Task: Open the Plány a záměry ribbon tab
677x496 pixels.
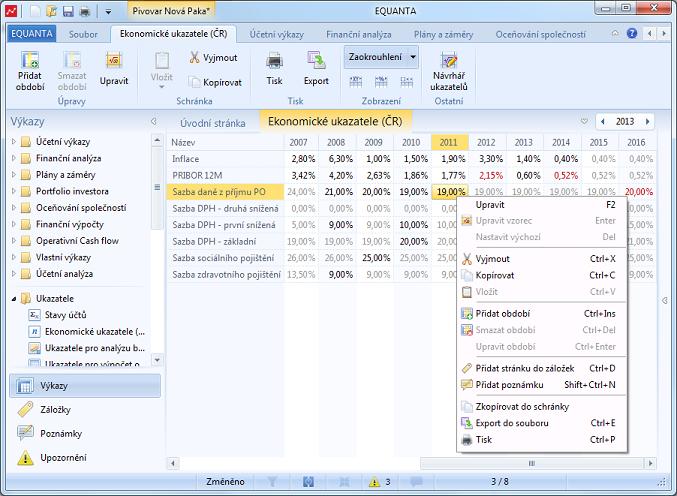Action: (x=443, y=34)
